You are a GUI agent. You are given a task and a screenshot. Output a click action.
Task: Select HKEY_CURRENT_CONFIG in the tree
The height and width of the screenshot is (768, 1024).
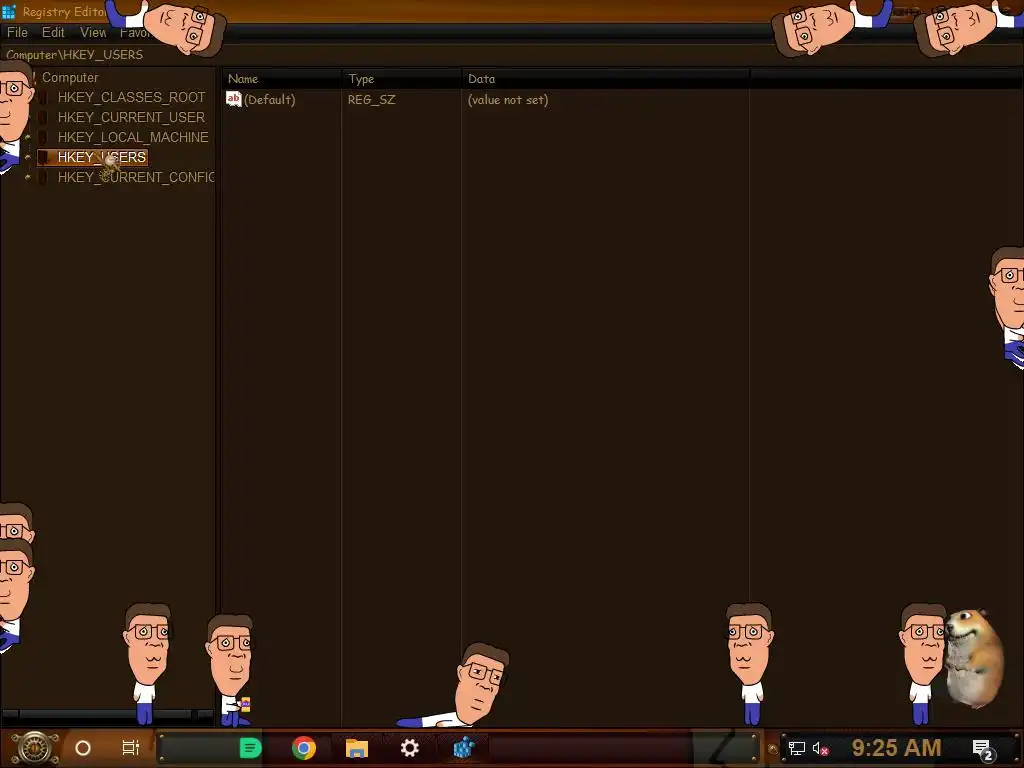[136, 178]
